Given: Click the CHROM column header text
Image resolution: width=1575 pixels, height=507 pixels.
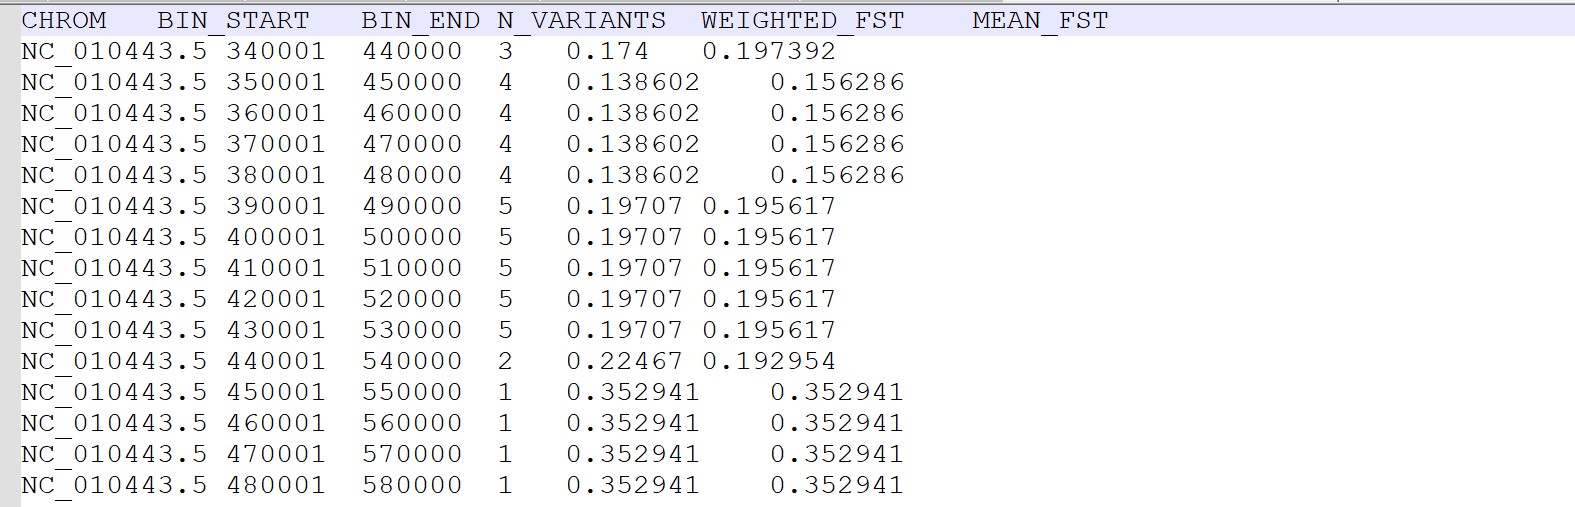Looking at the screenshot, I should (x=64, y=21).
